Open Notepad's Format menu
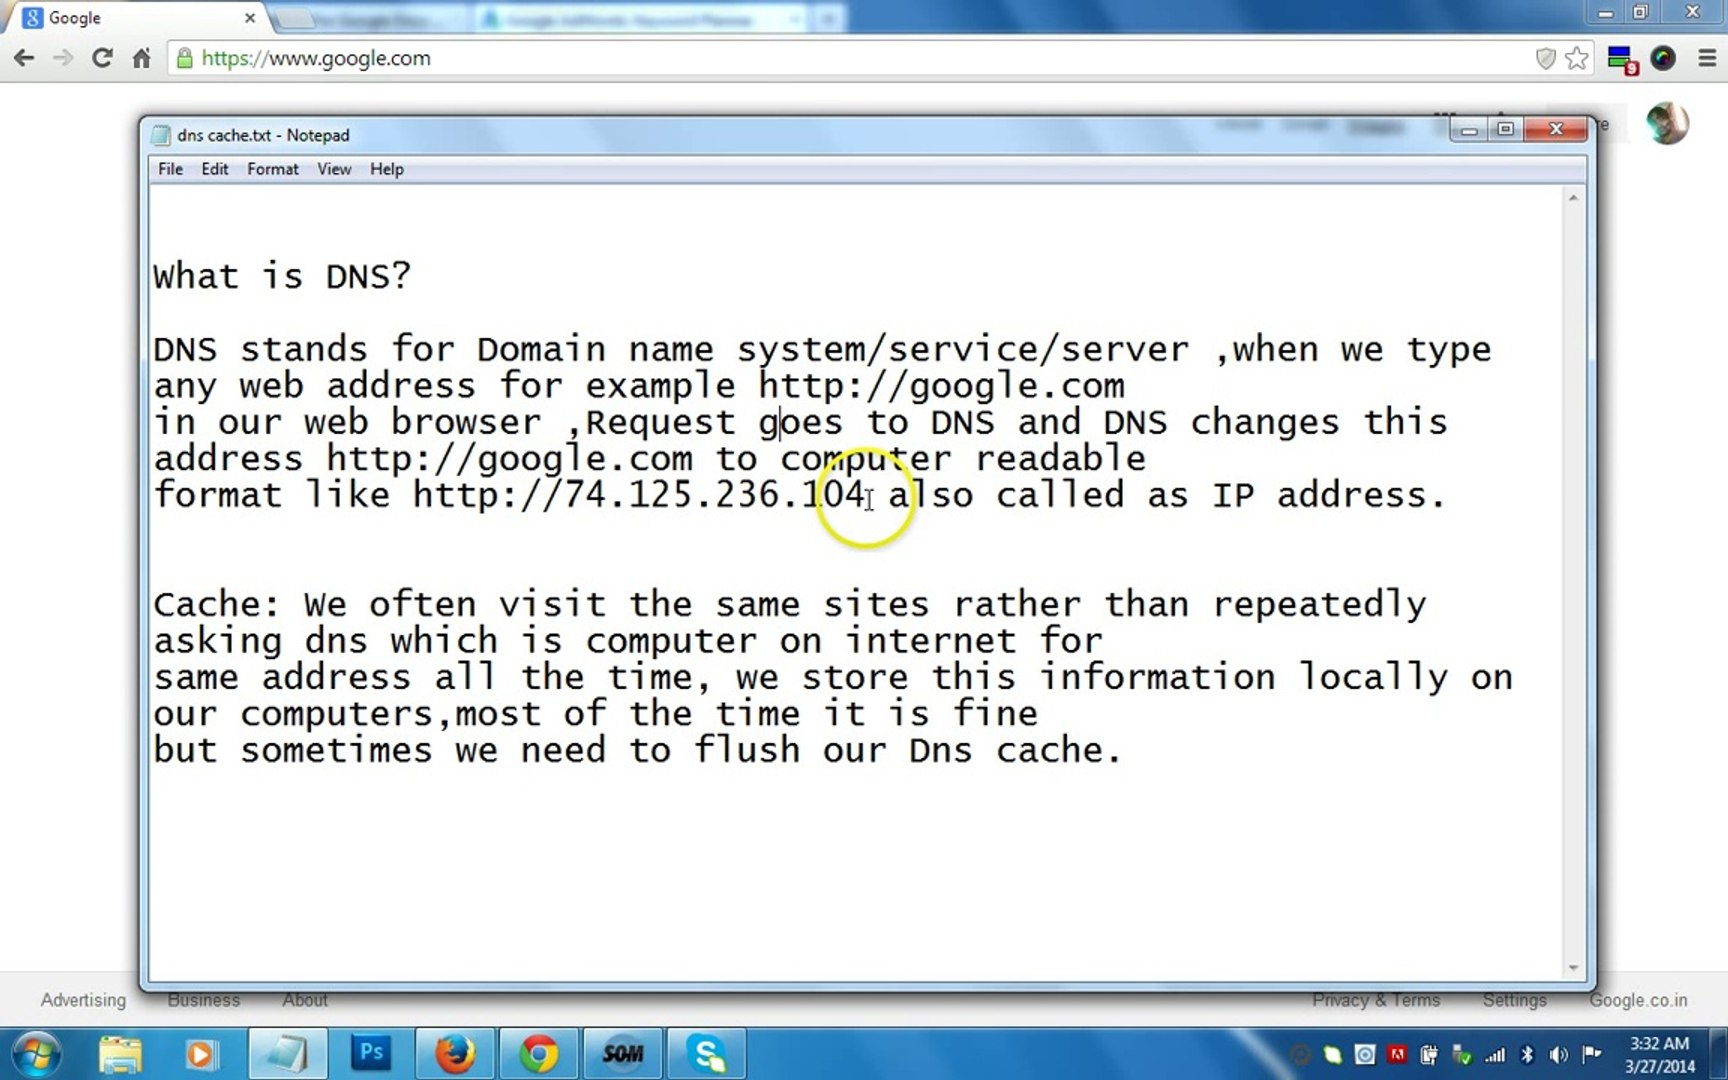The width and height of the screenshot is (1728, 1080). click(x=272, y=169)
